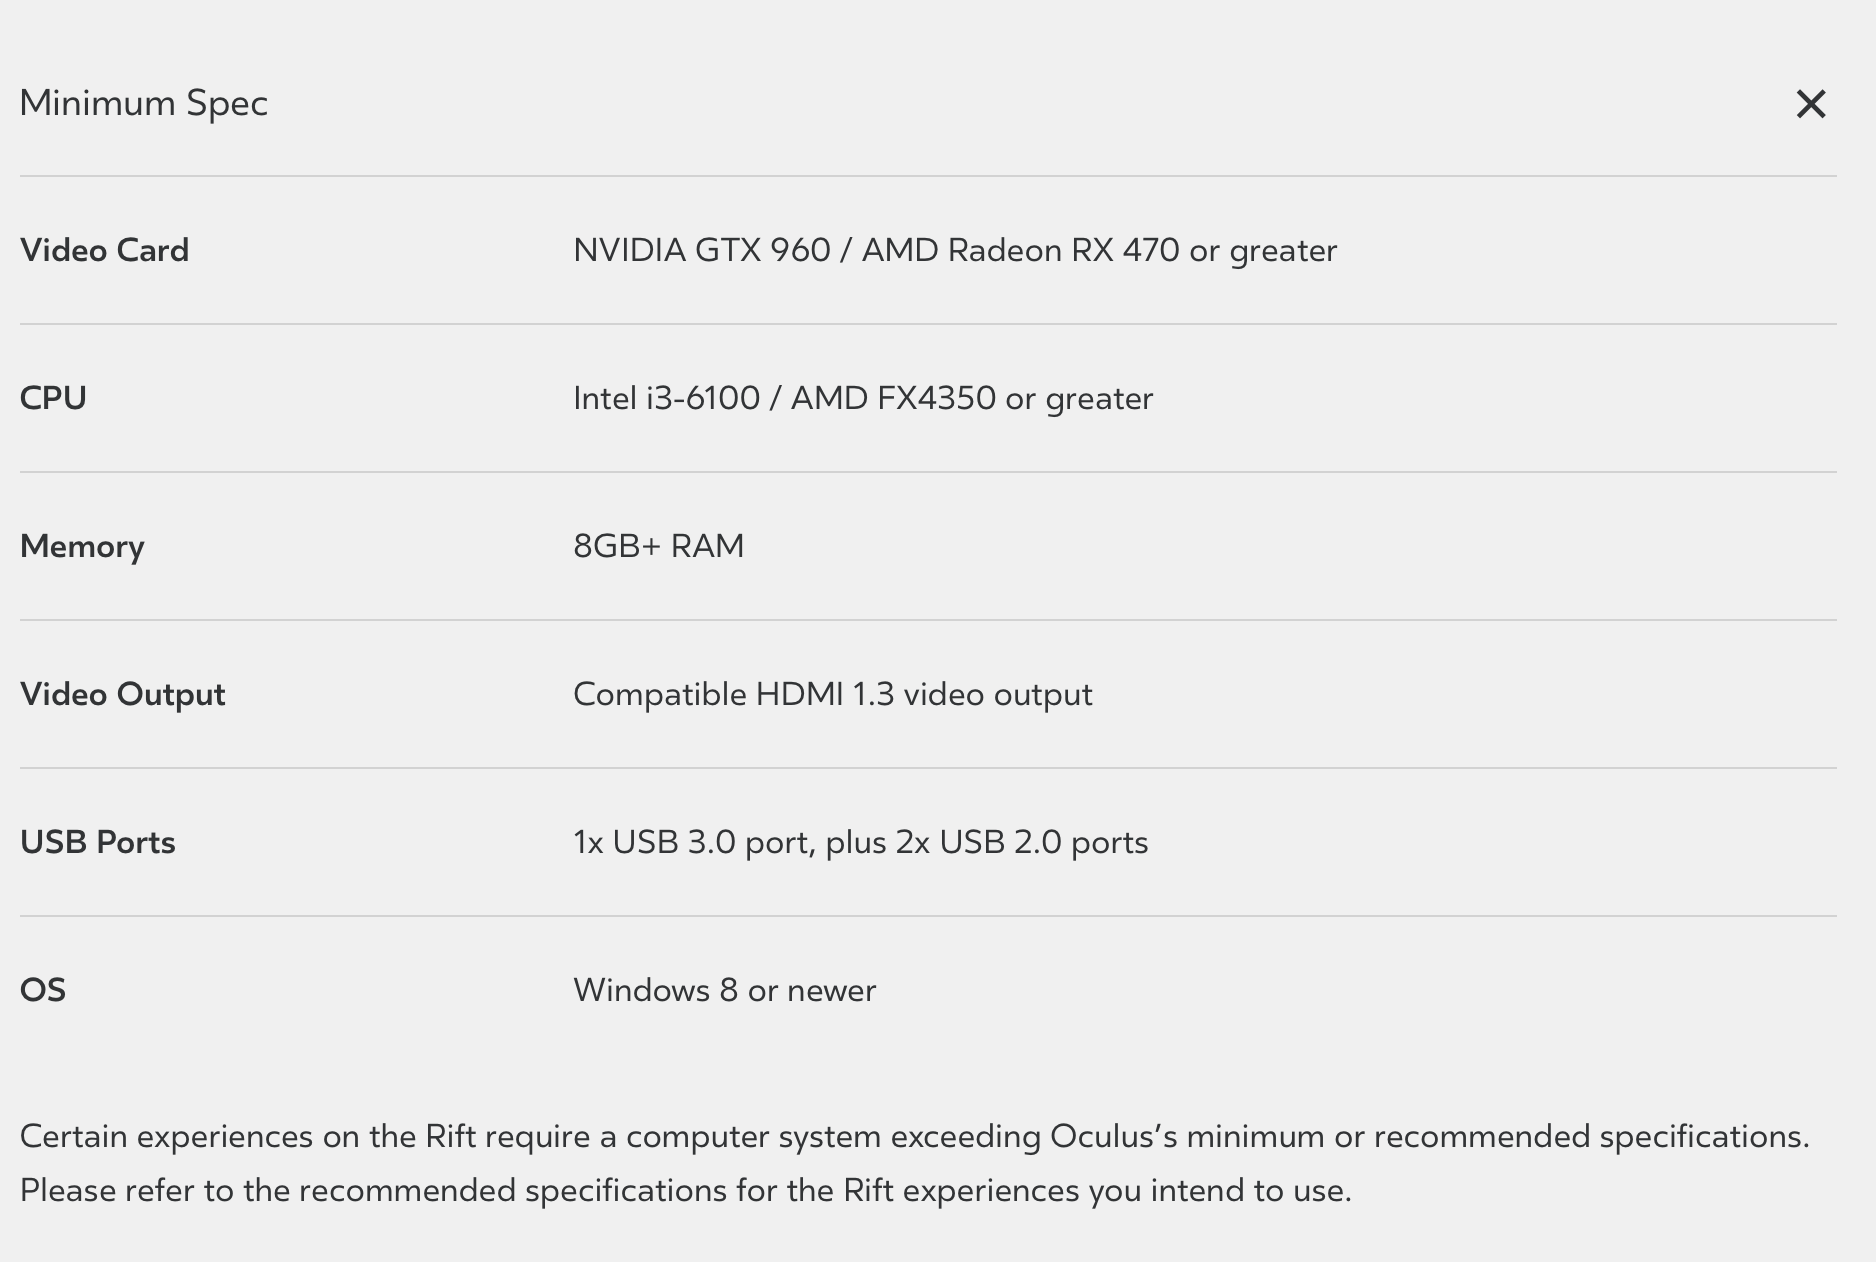This screenshot has height=1262, width=1876.
Task: Click the Windows 8 or newer text
Action: [x=725, y=990]
